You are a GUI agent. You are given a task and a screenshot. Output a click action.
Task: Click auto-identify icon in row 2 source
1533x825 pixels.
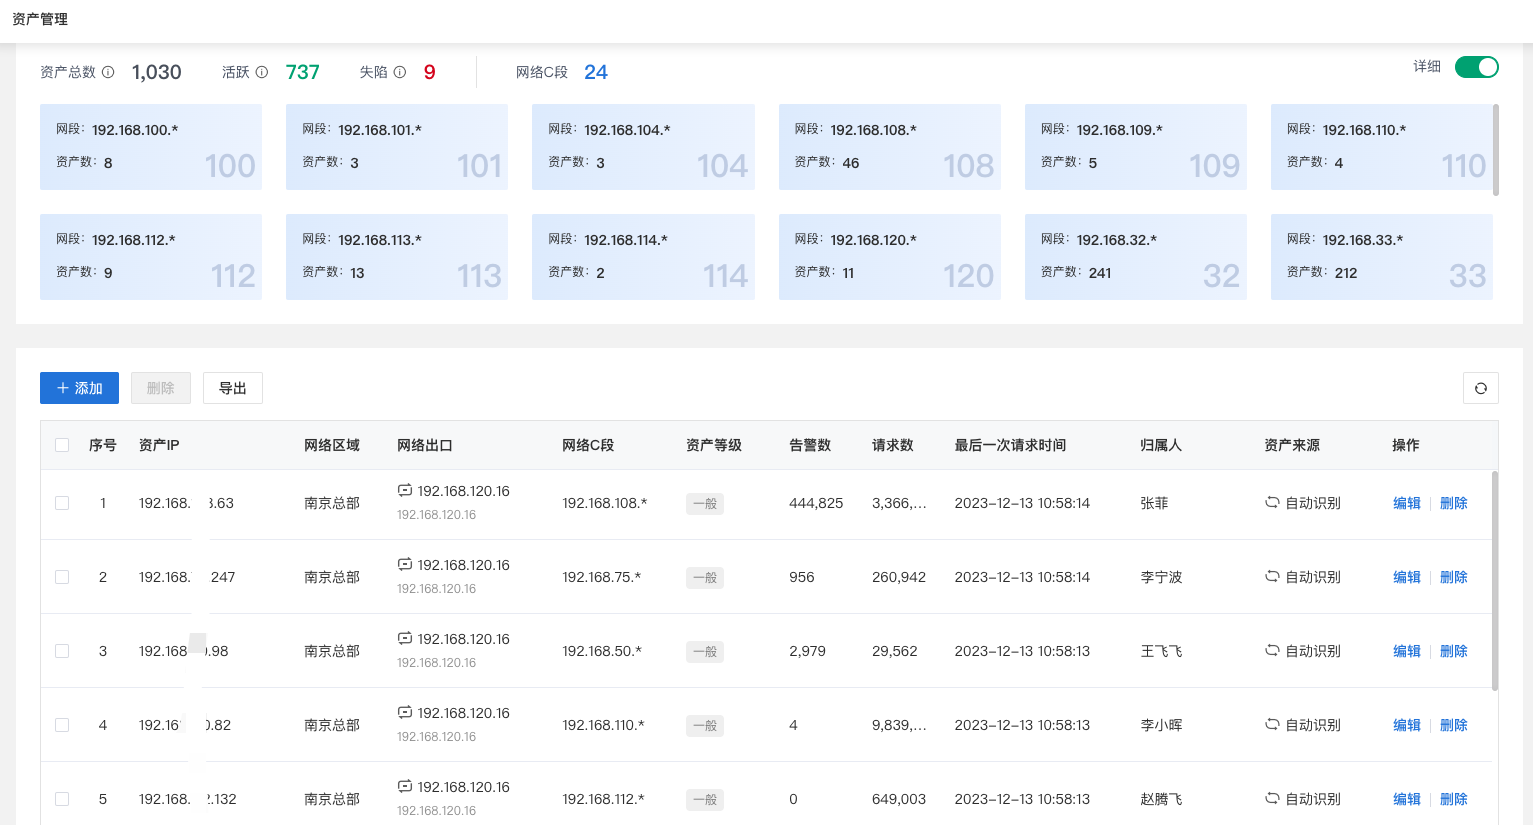[x=1272, y=576]
